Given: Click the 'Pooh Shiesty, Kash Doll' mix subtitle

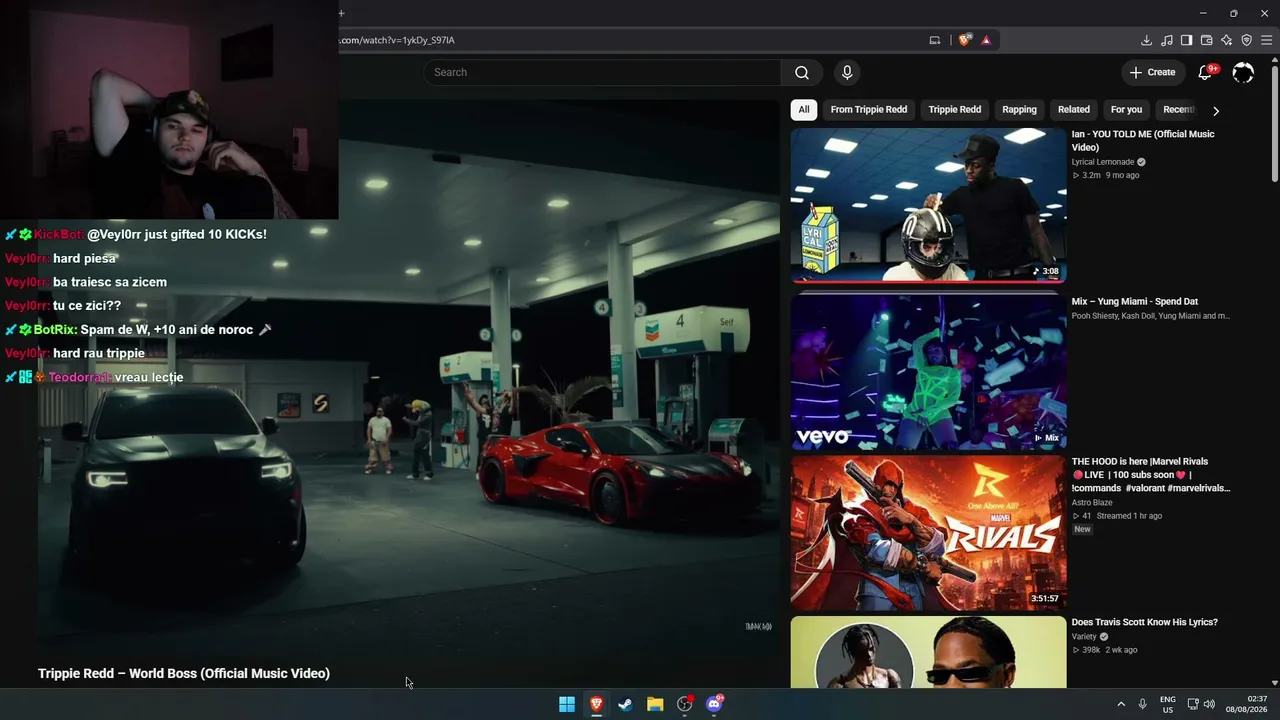Looking at the screenshot, I should [1151, 316].
